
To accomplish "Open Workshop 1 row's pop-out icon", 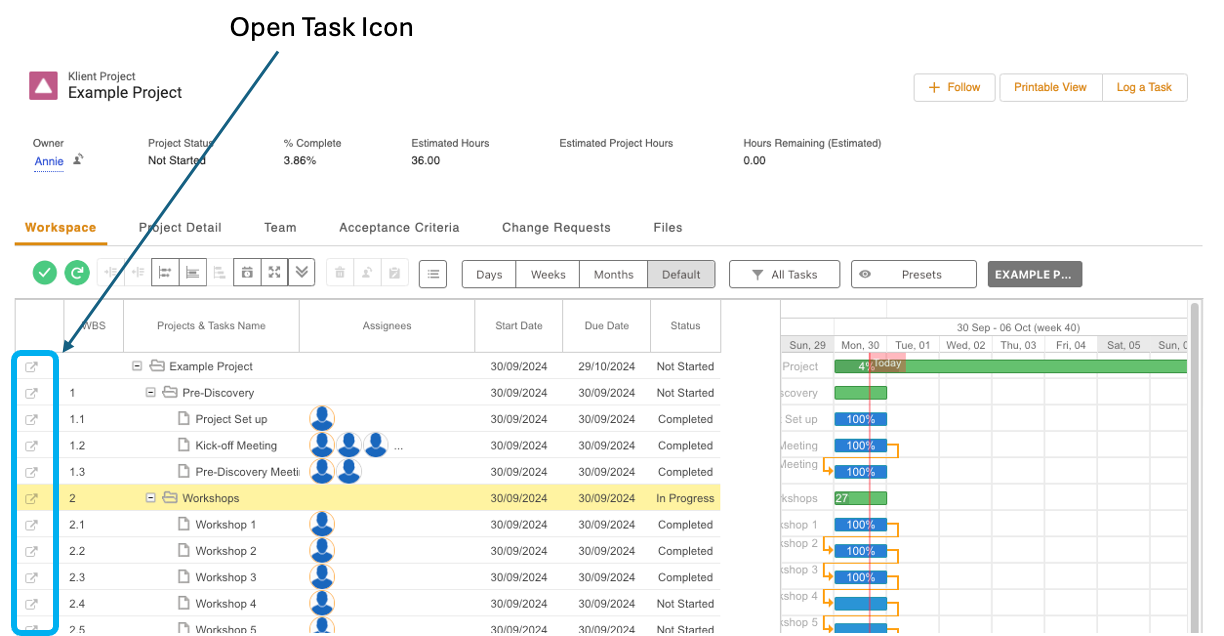I will (x=31, y=525).
